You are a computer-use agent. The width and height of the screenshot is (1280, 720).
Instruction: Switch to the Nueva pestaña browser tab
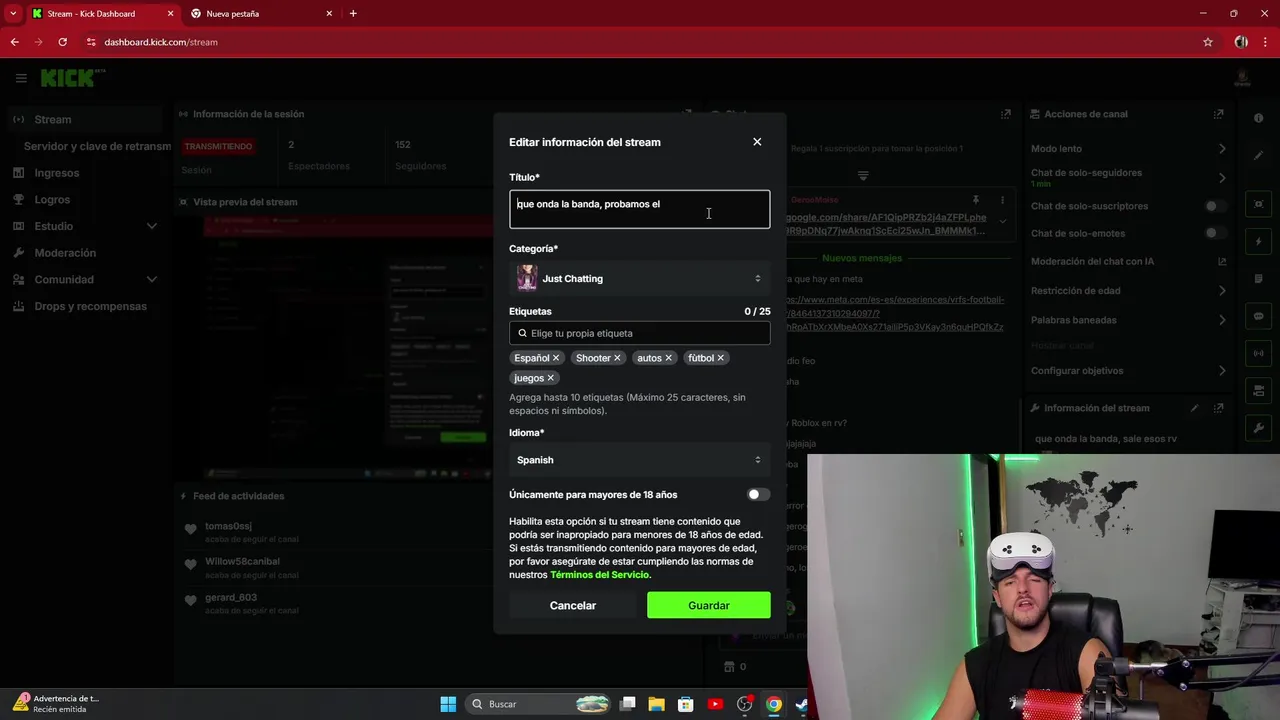click(262, 14)
